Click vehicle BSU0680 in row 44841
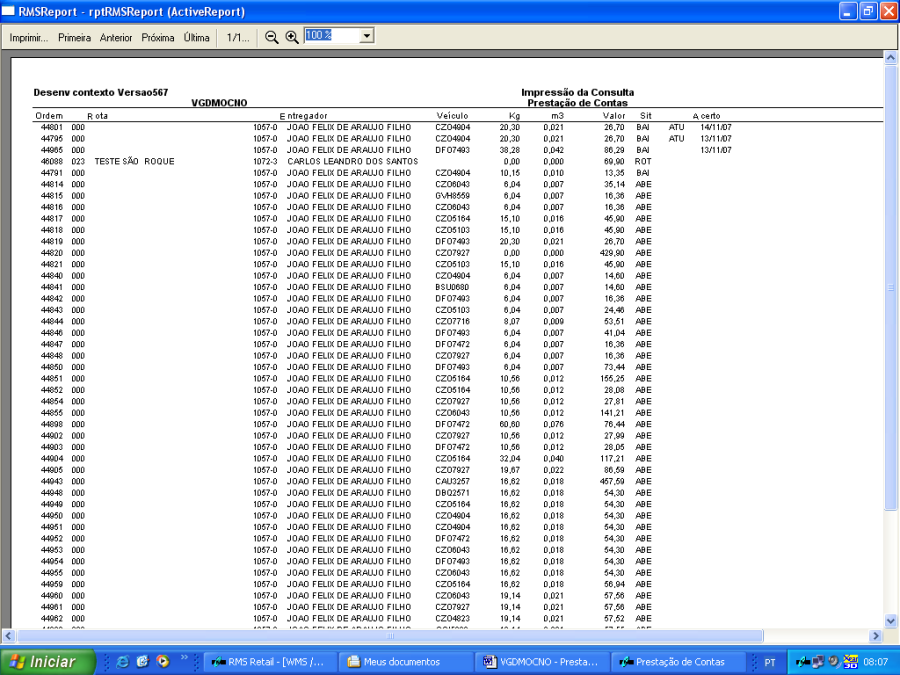This screenshot has width=900, height=675. 452,288
